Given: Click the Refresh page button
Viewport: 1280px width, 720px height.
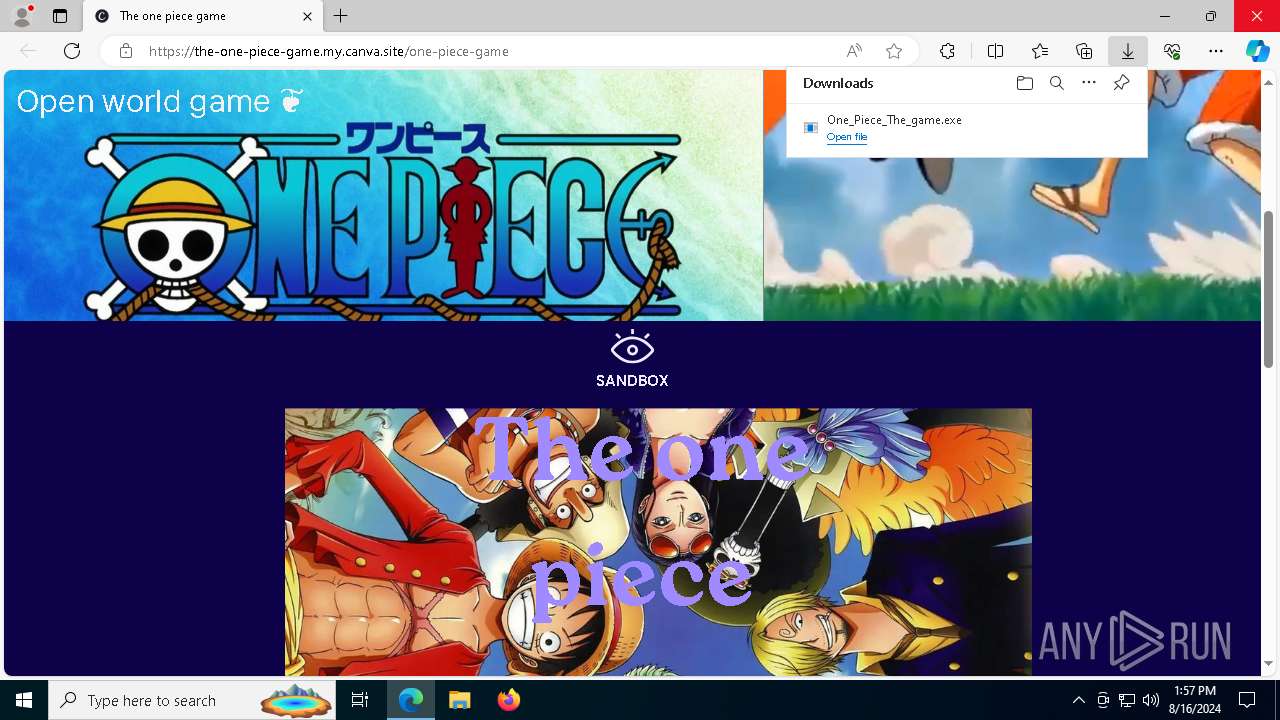Looking at the screenshot, I should click(72, 51).
